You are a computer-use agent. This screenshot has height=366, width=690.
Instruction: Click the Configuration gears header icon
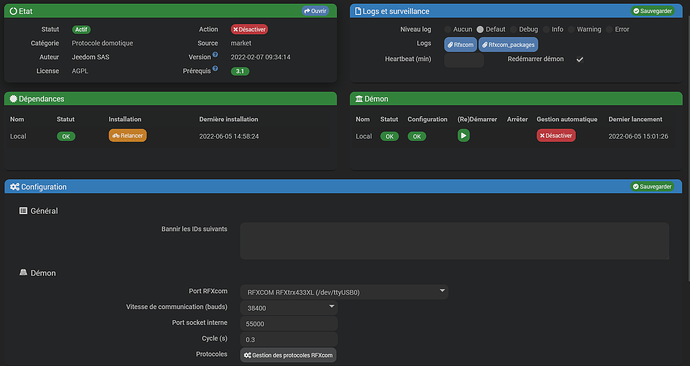[x=15, y=187]
